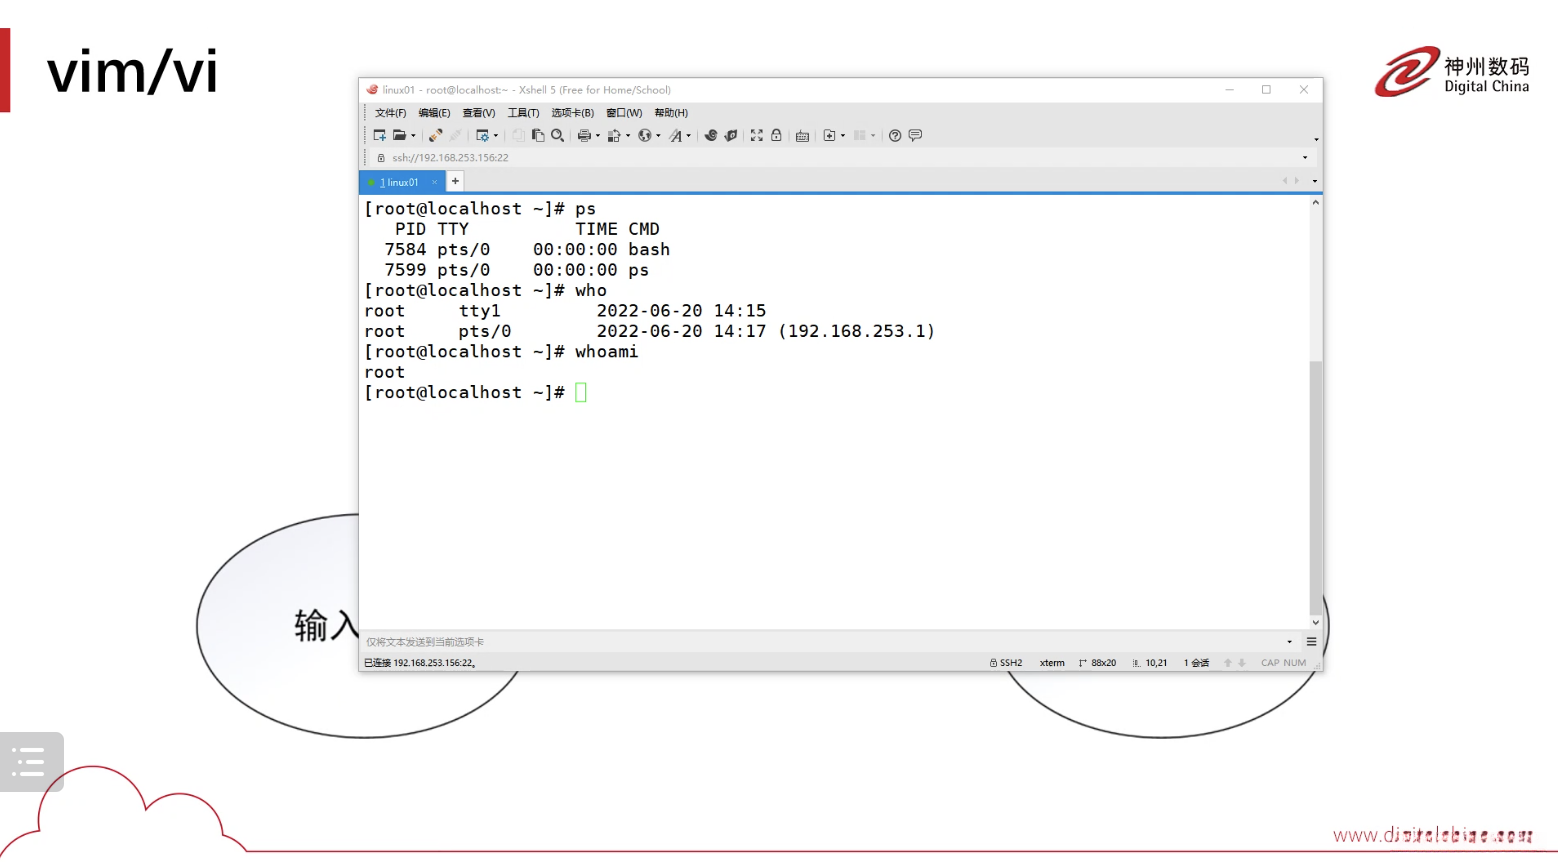Click the 'whoami' command line text
This screenshot has width=1558, height=862.
606,352
